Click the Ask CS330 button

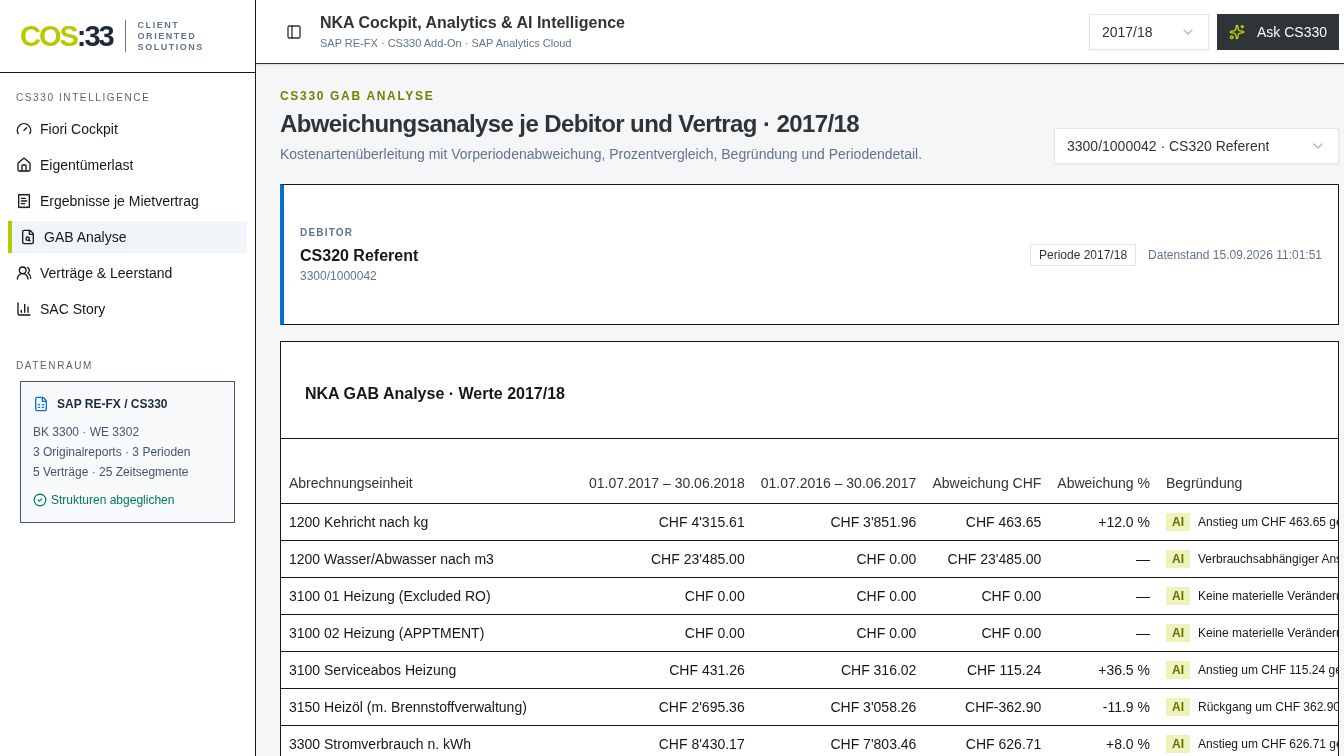[x=1277, y=32]
